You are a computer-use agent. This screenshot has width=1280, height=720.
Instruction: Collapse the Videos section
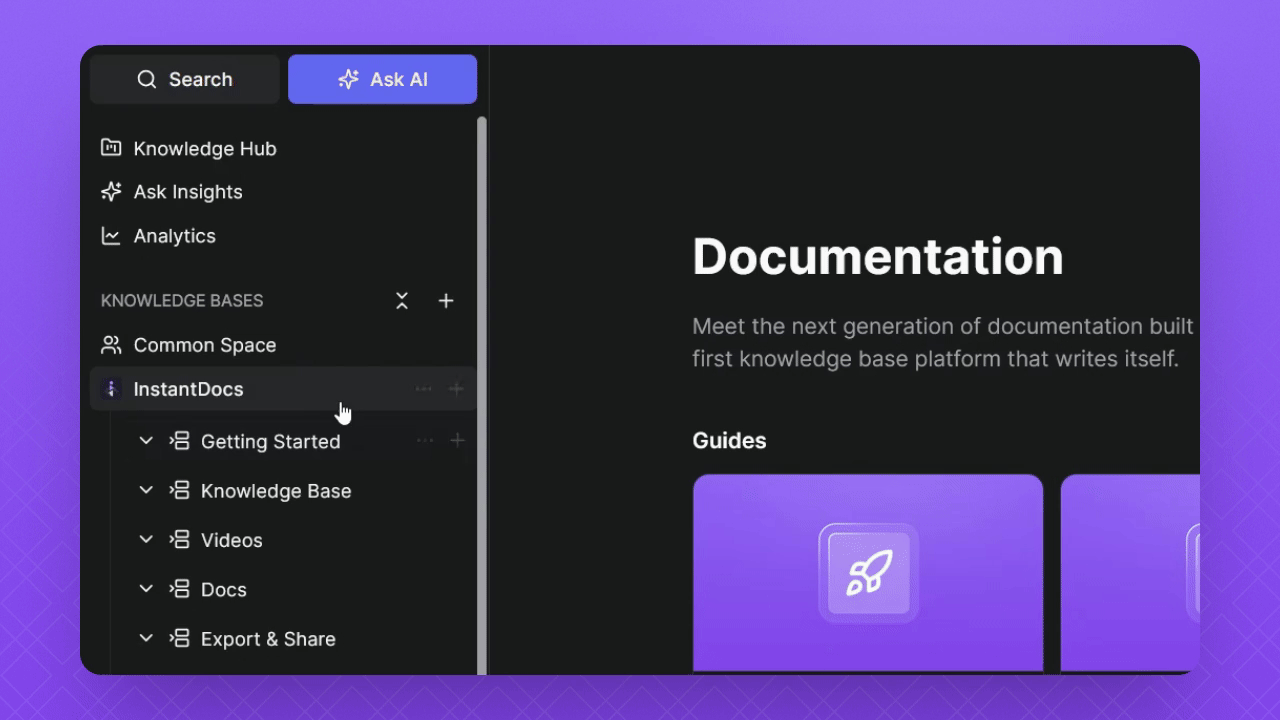[x=146, y=539]
